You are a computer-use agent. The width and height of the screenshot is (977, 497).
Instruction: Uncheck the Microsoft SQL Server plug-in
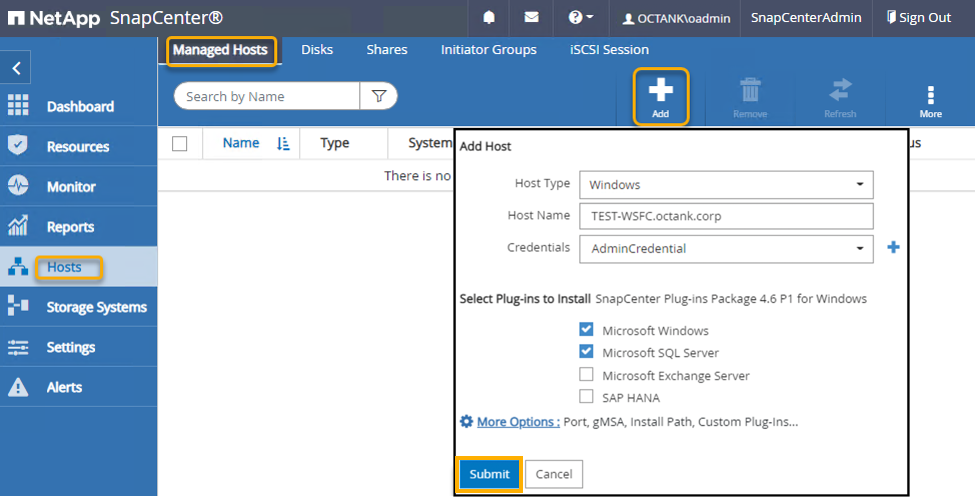(x=586, y=352)
